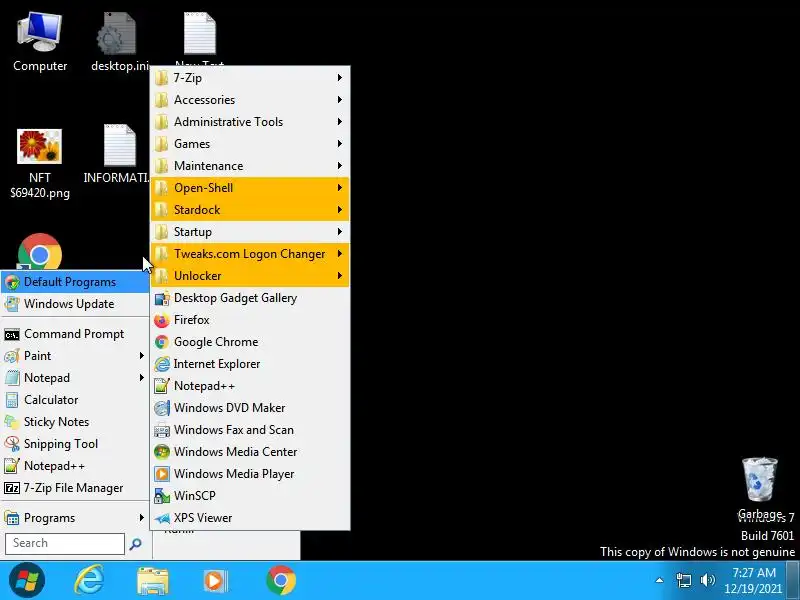Image resolution: width=800 pixels, height=600 pixels.
Task: Expand the 7-Zip folder submenu arrow
Action: [x=339, y=78]
